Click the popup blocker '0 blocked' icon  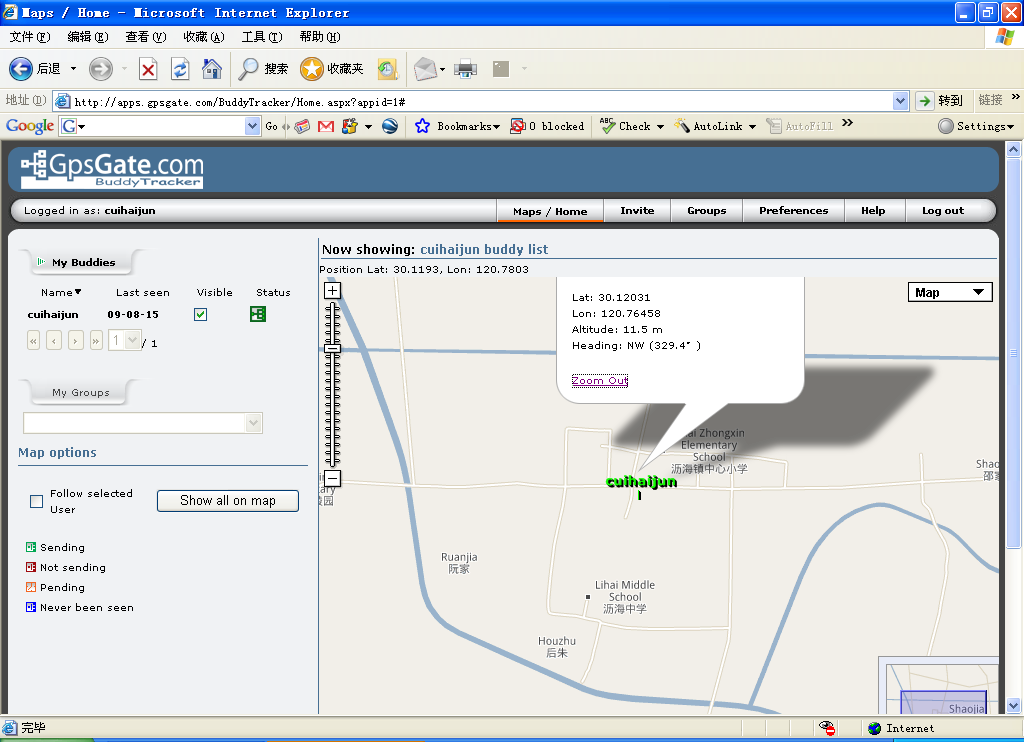[517, 126]
